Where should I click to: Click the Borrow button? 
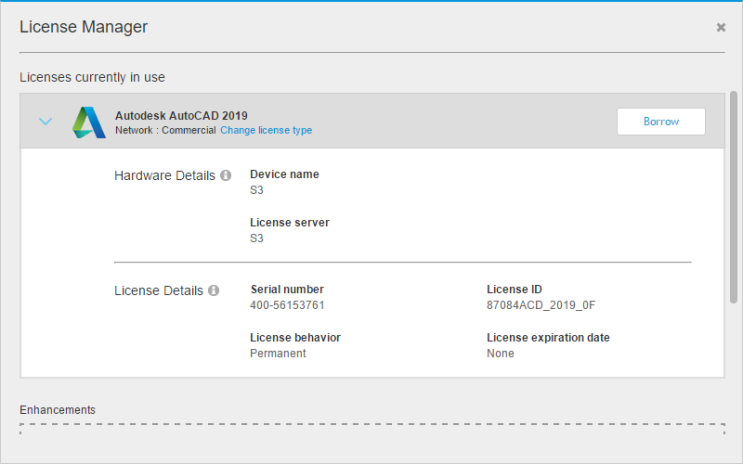[x=661, y=121]
